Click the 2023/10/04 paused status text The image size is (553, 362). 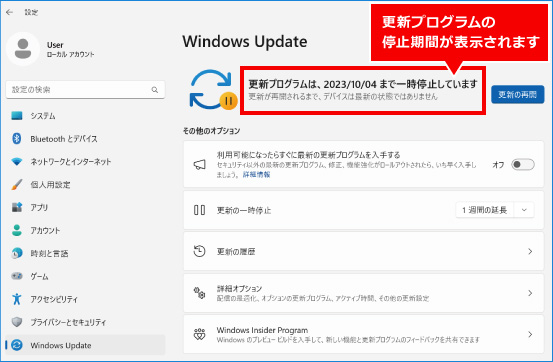tap(363, 84)
